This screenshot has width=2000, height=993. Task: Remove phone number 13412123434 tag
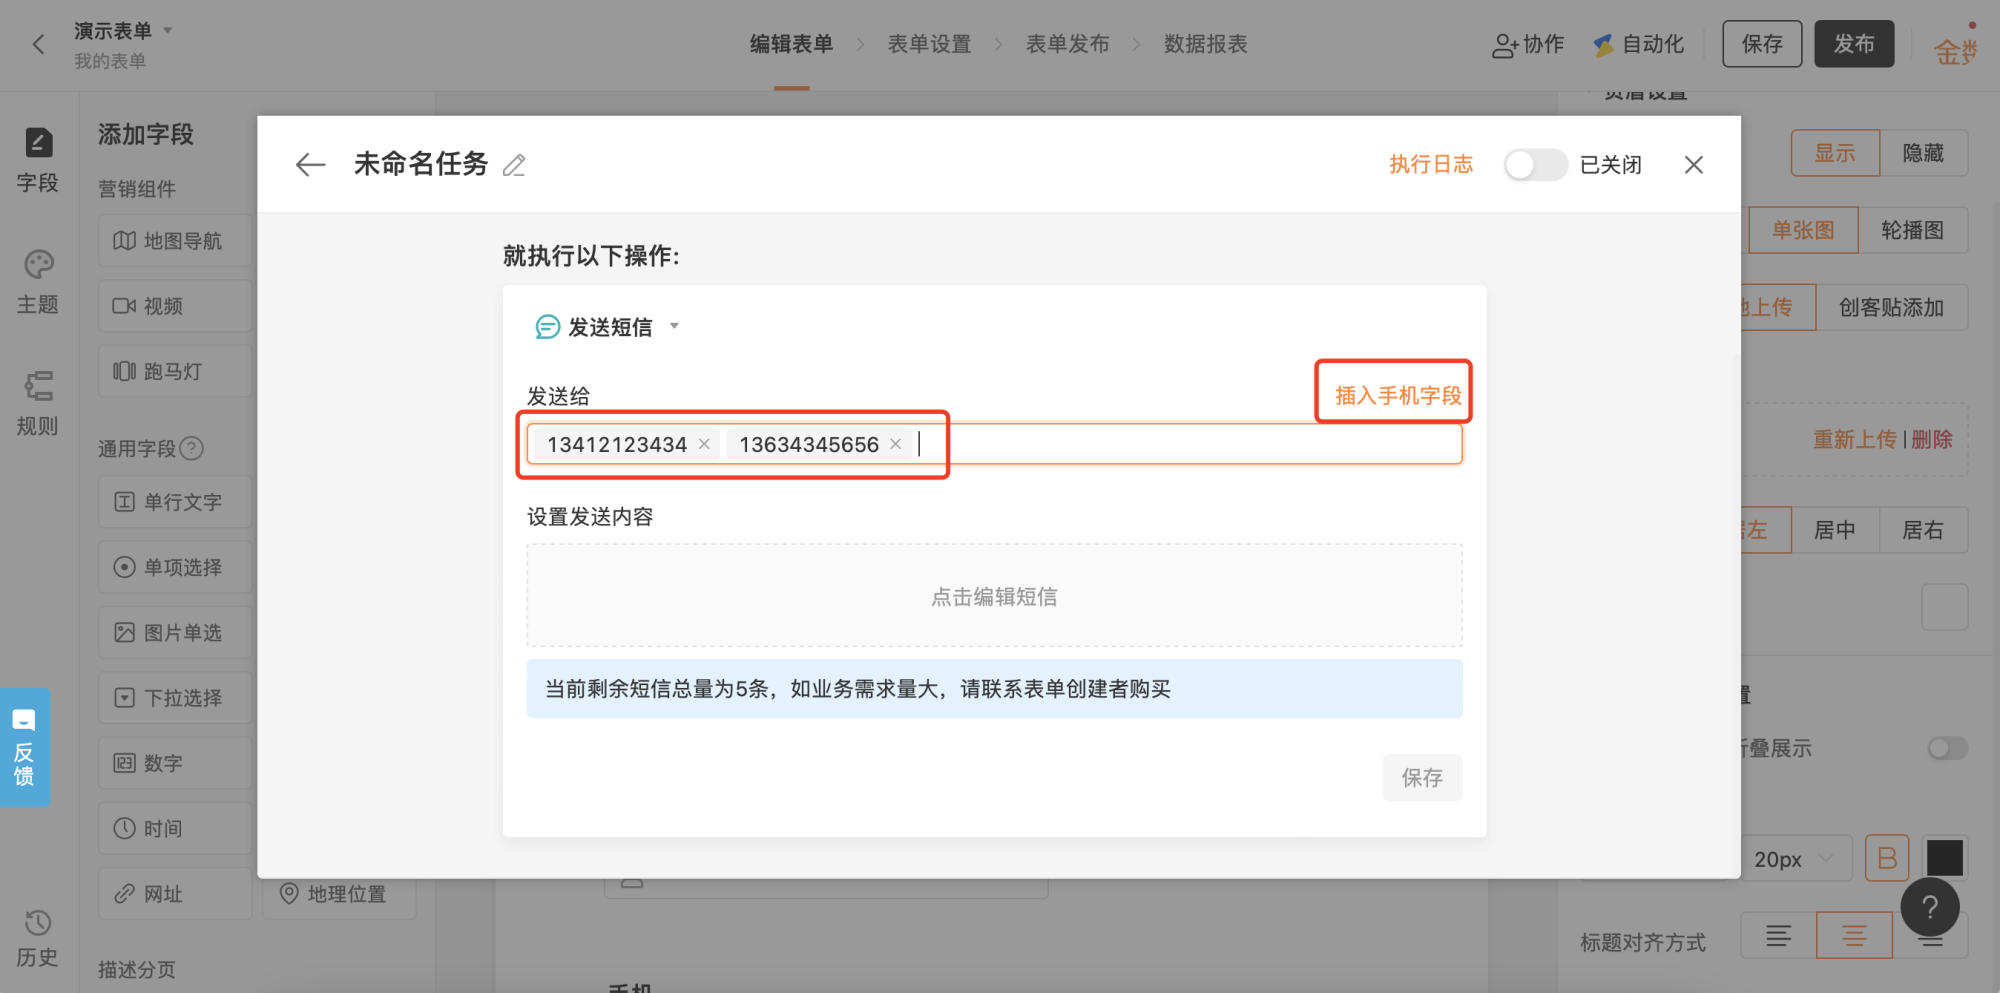704,444
